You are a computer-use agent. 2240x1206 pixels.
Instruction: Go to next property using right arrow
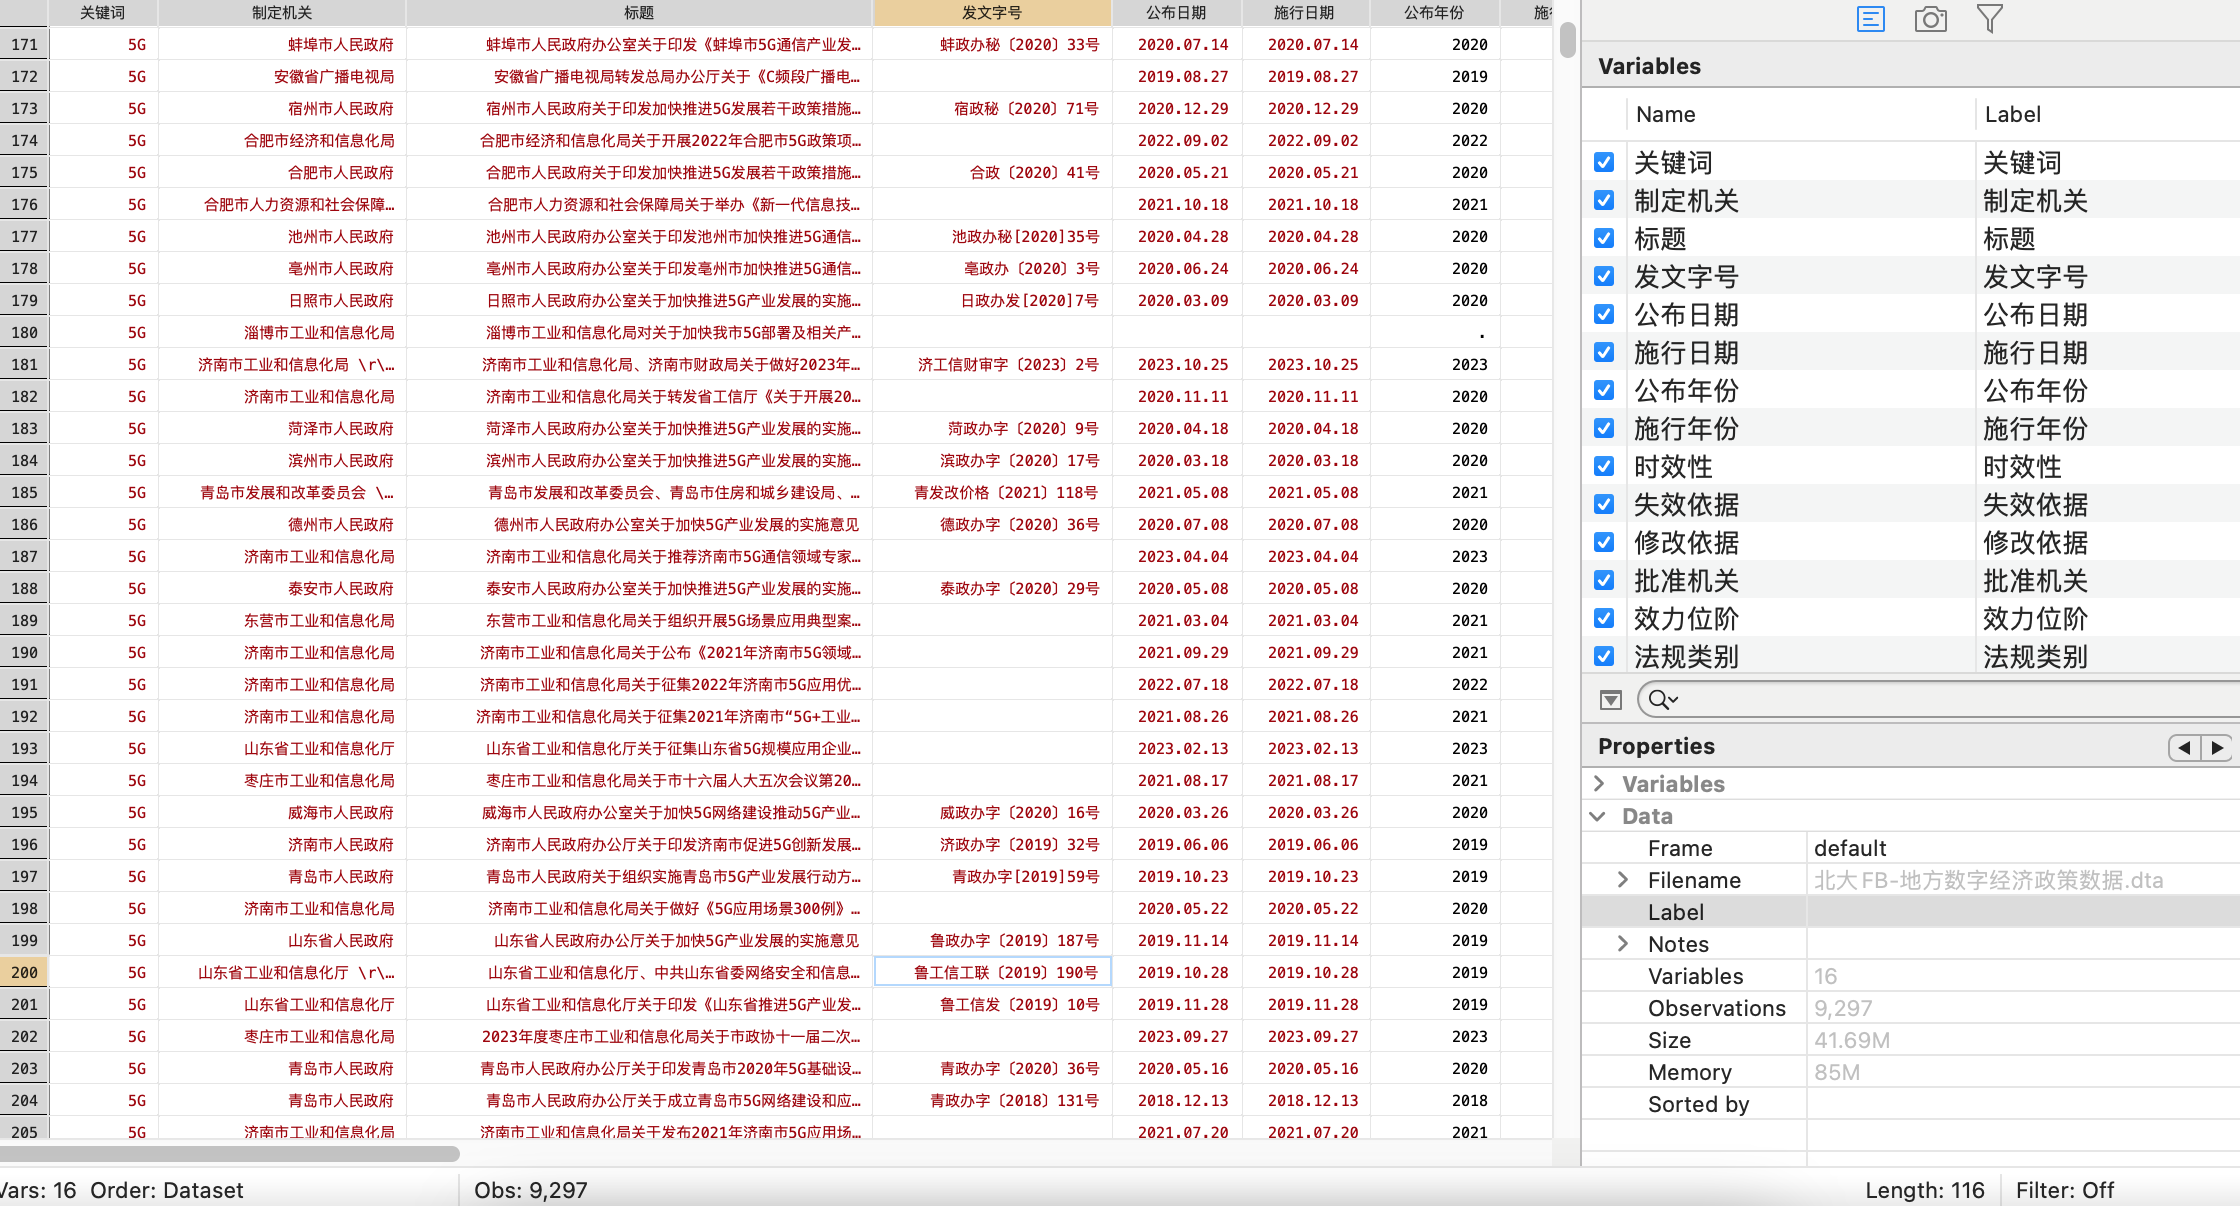click(2217, 747)
